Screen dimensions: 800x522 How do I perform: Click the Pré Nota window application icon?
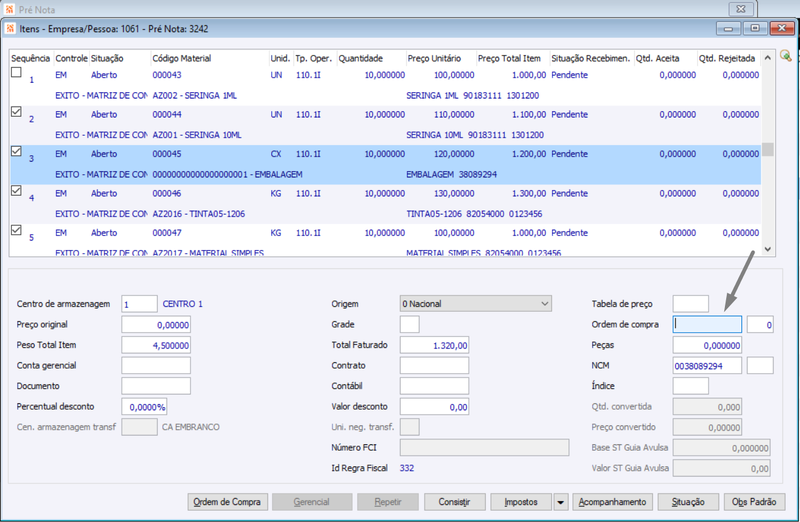tap(10, 9)
